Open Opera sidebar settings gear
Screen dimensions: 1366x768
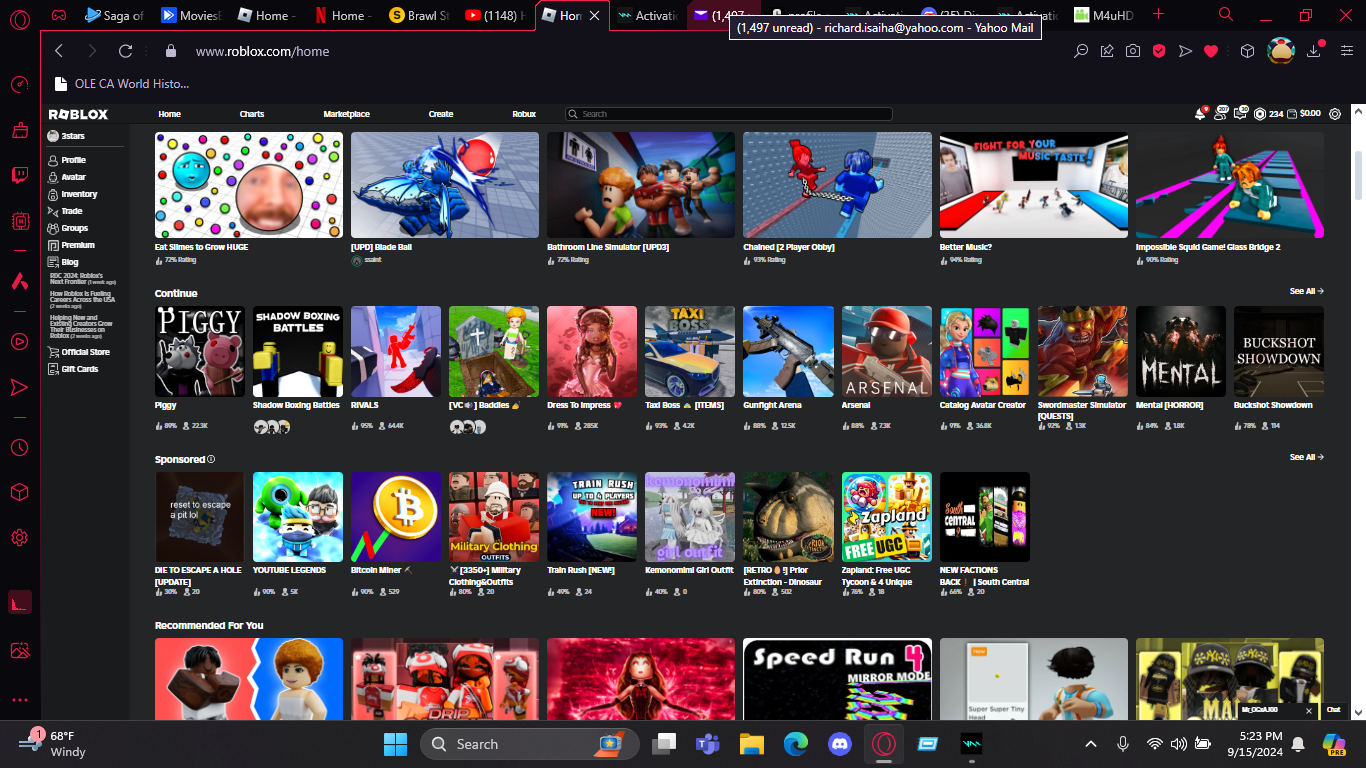19,538
